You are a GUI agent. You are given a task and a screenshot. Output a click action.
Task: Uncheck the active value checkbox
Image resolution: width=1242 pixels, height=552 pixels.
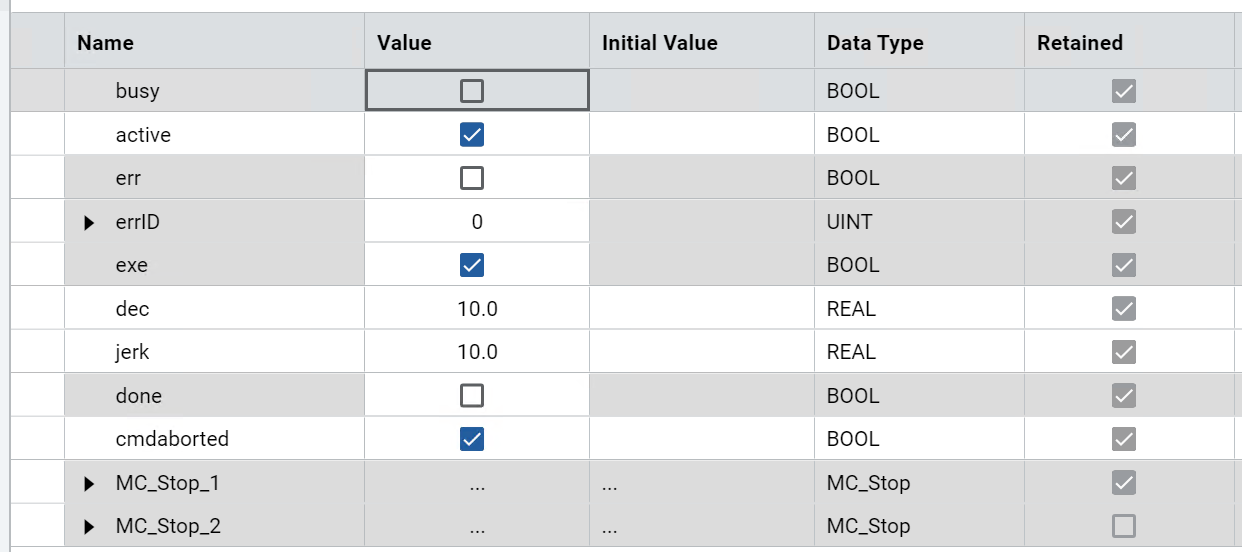472,135
